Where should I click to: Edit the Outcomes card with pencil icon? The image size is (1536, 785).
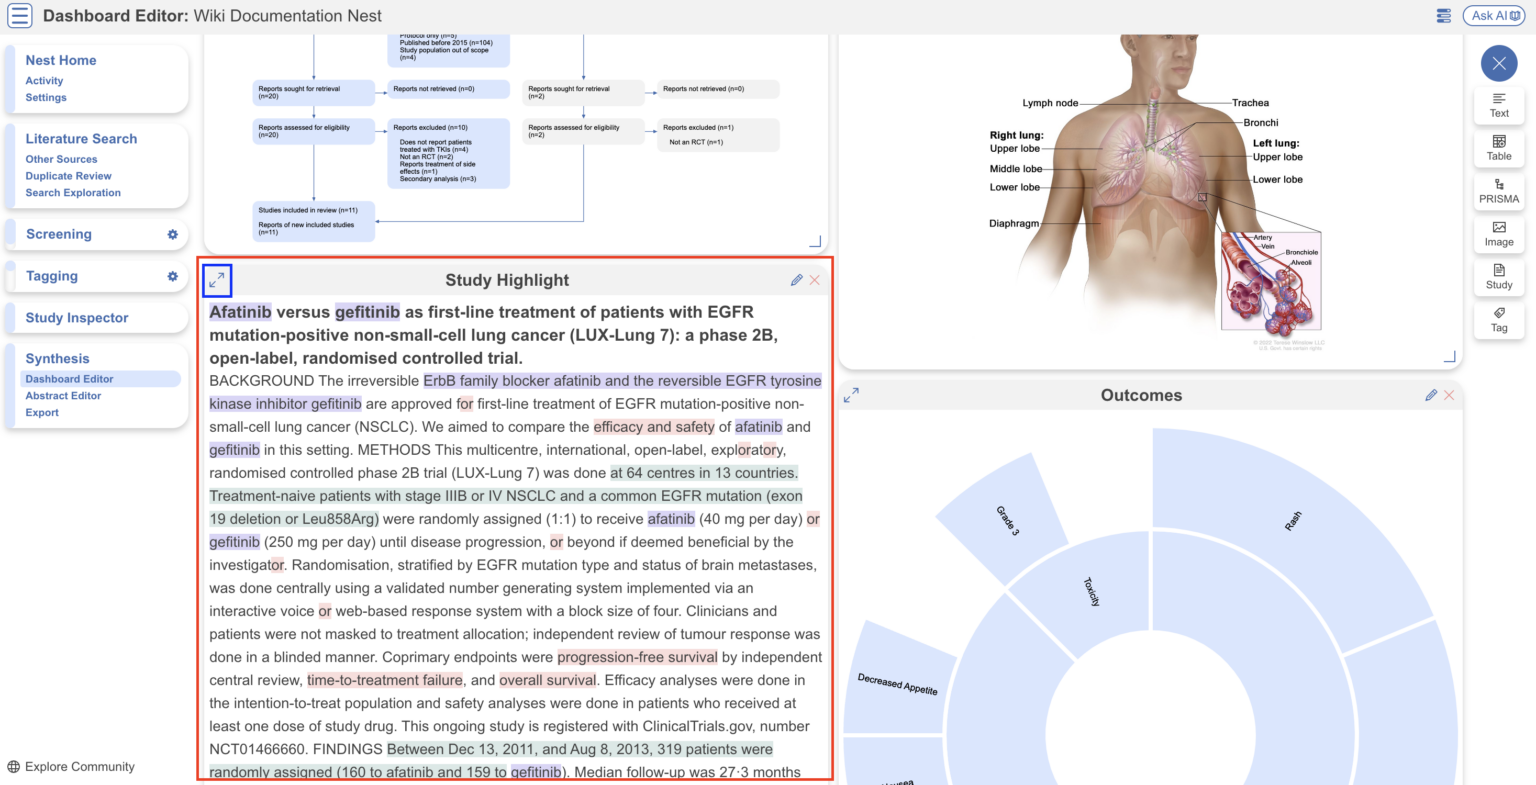click(1431, 395)
